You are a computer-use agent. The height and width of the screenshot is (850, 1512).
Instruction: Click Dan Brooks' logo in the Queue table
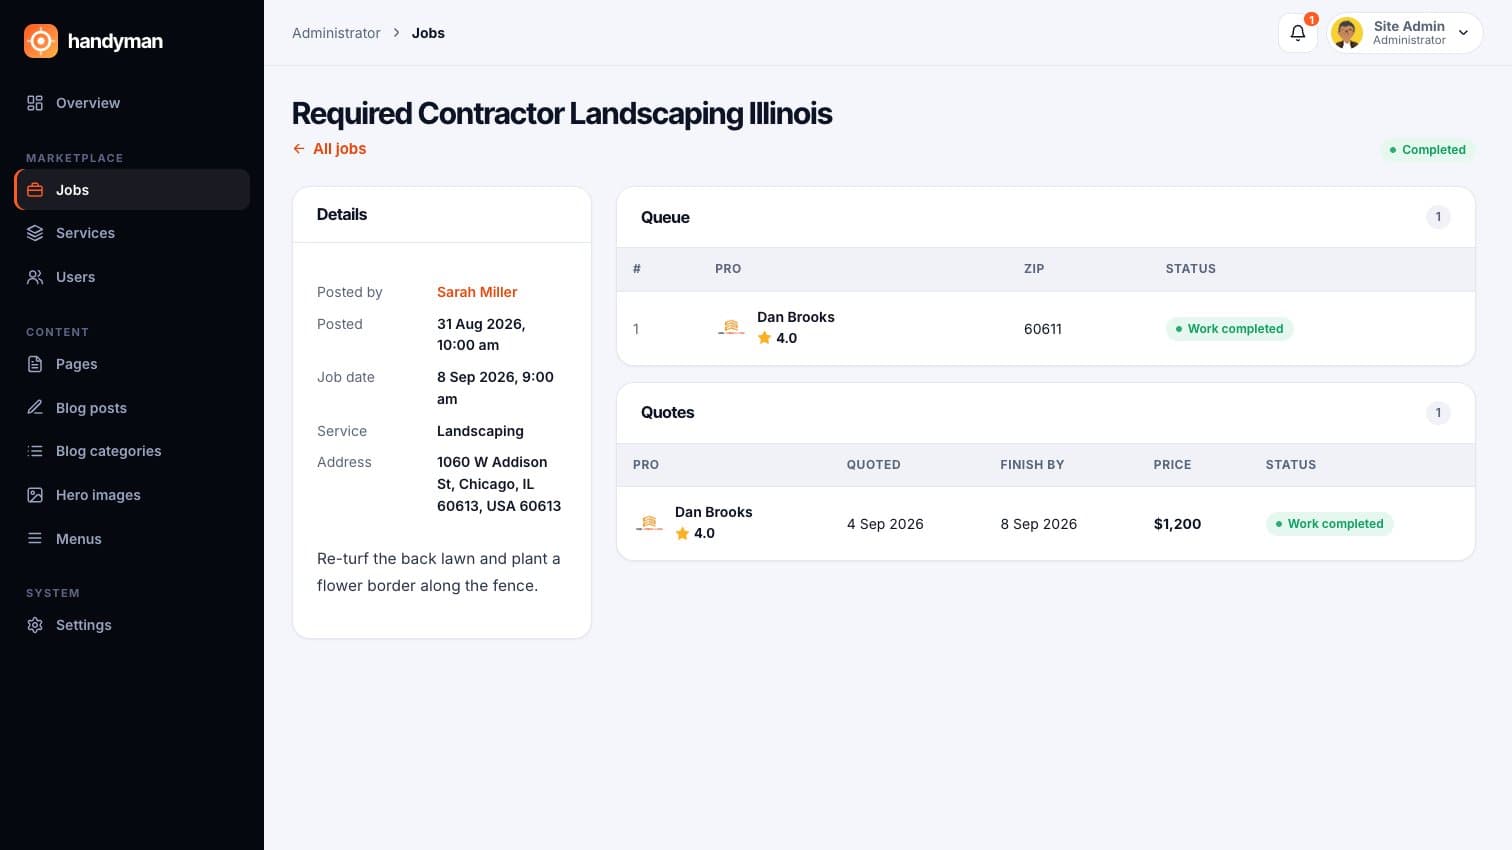(x=731, y=328)
